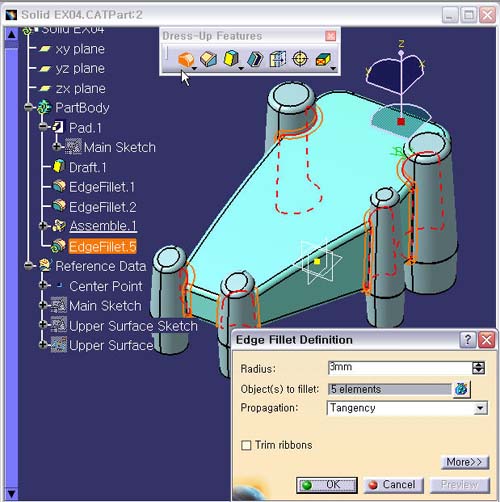This screenshot has width=500, height=502.
Task: Select the Thread/Tap tool icon
Action: point(300,59)
